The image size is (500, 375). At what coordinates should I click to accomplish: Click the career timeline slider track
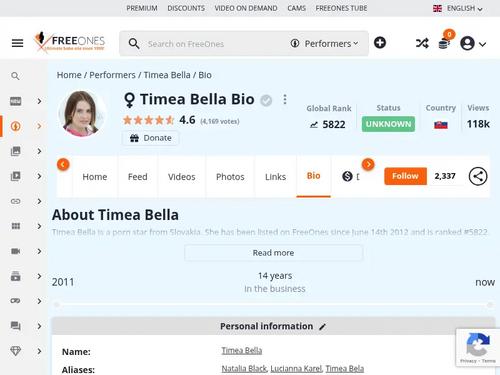(x=273, y=305)
